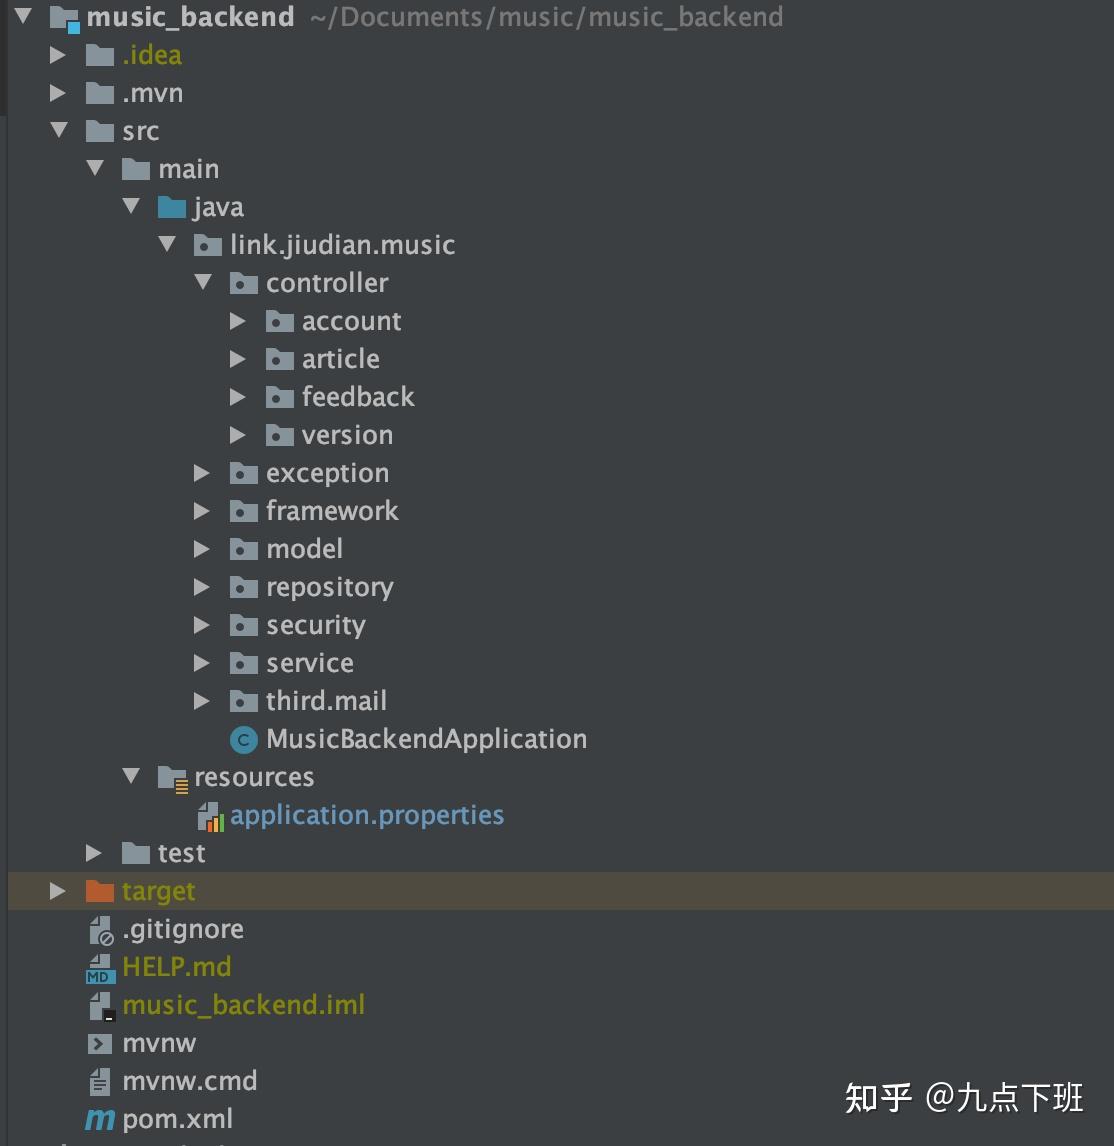Expand the security package
1114x1146 pixels.
[x=203, y=624]
